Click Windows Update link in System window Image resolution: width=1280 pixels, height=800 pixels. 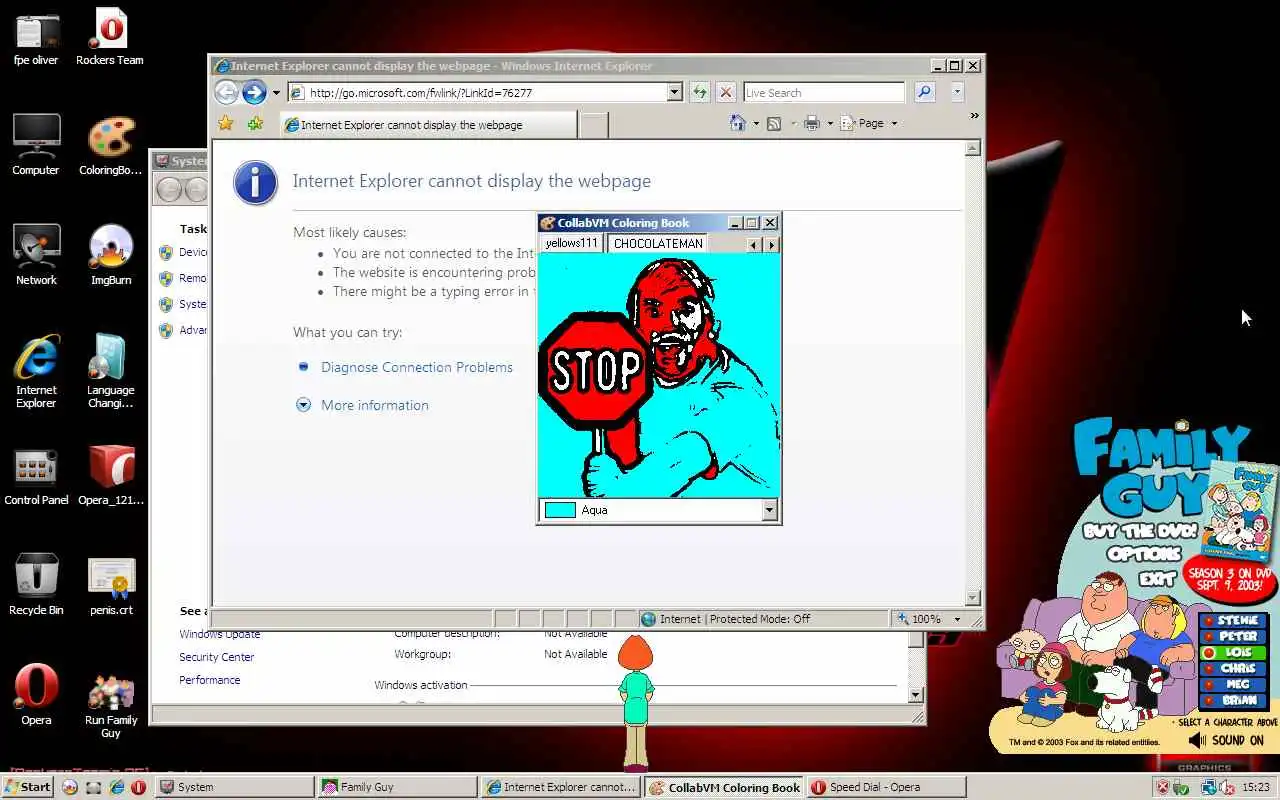point(220,634)
